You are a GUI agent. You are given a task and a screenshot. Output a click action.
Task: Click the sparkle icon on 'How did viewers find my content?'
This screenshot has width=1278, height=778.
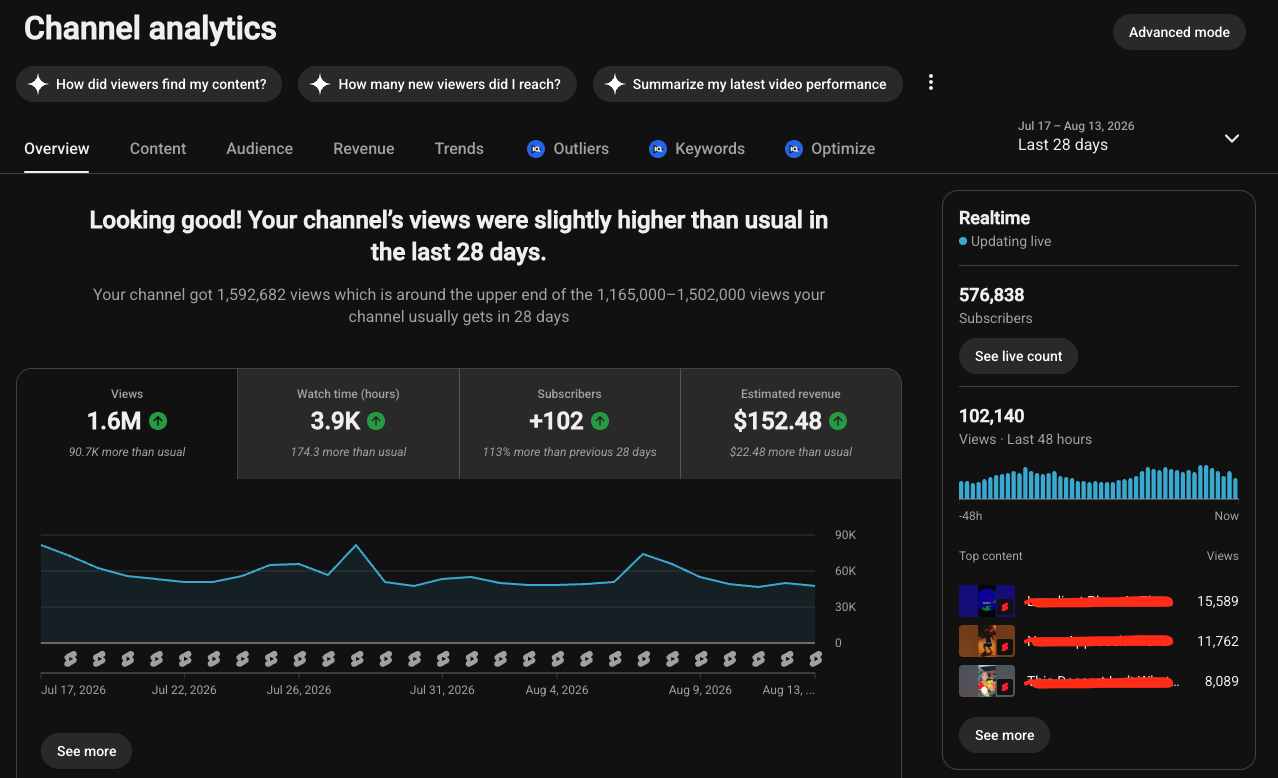coord(38,84)
